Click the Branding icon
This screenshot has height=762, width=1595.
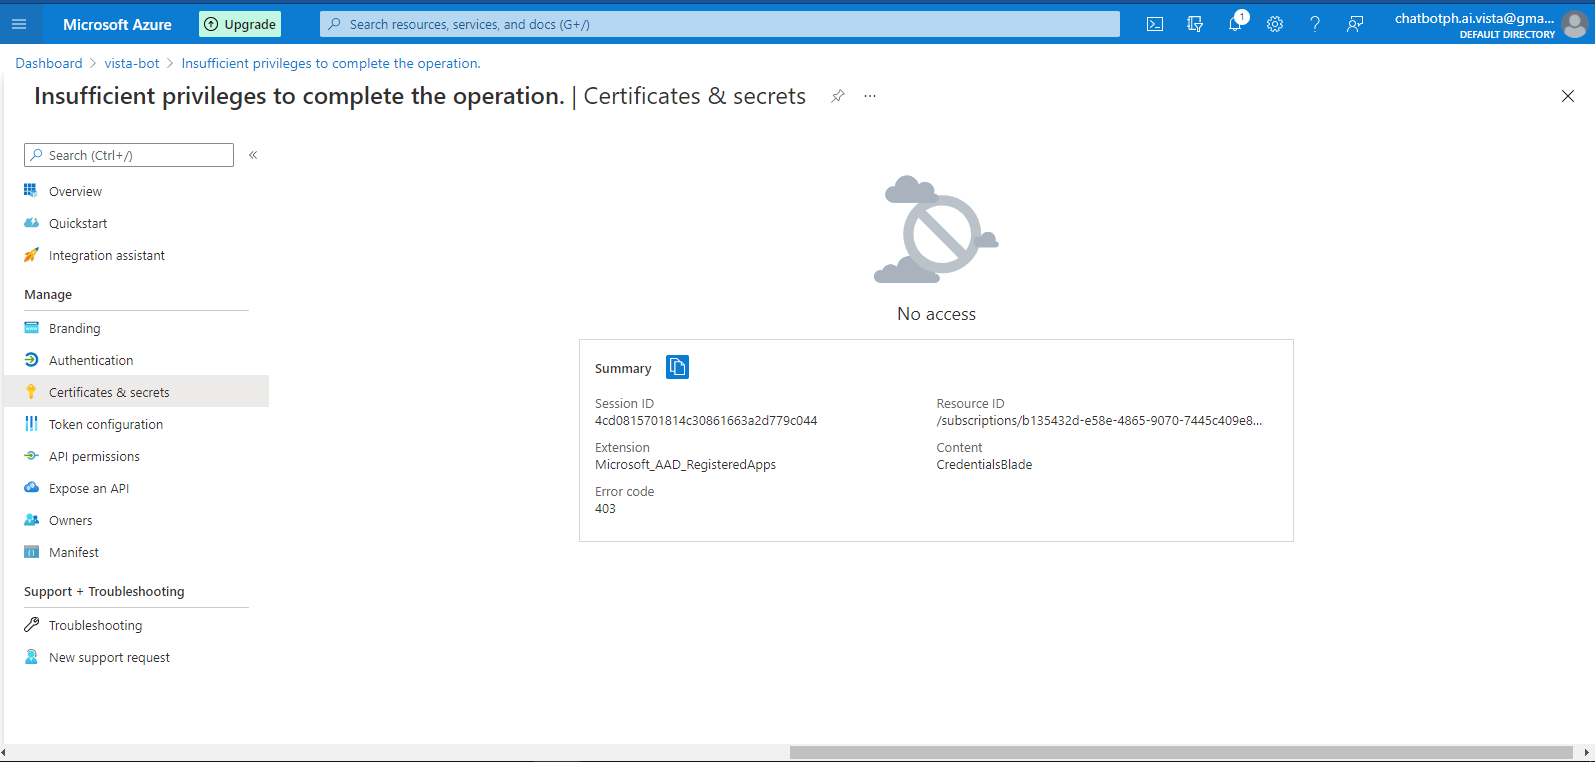(x=31, y=328)
